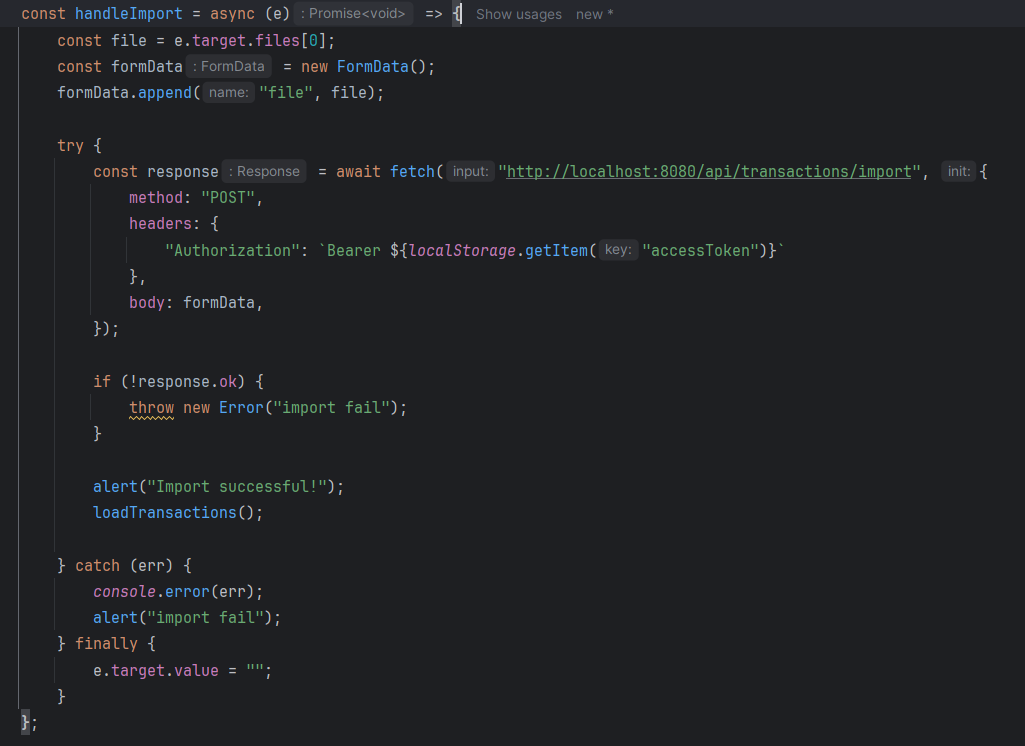Place cursor on the fetch call
The width and height of the screenshot is (1025, 746).
(x=412, y=171)
